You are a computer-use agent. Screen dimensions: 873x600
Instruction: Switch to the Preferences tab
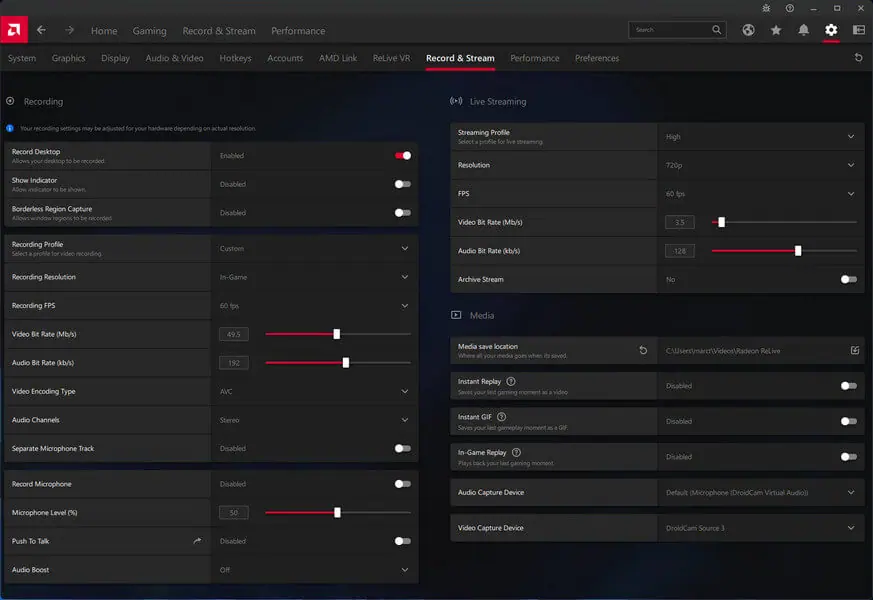click(597, 58)
